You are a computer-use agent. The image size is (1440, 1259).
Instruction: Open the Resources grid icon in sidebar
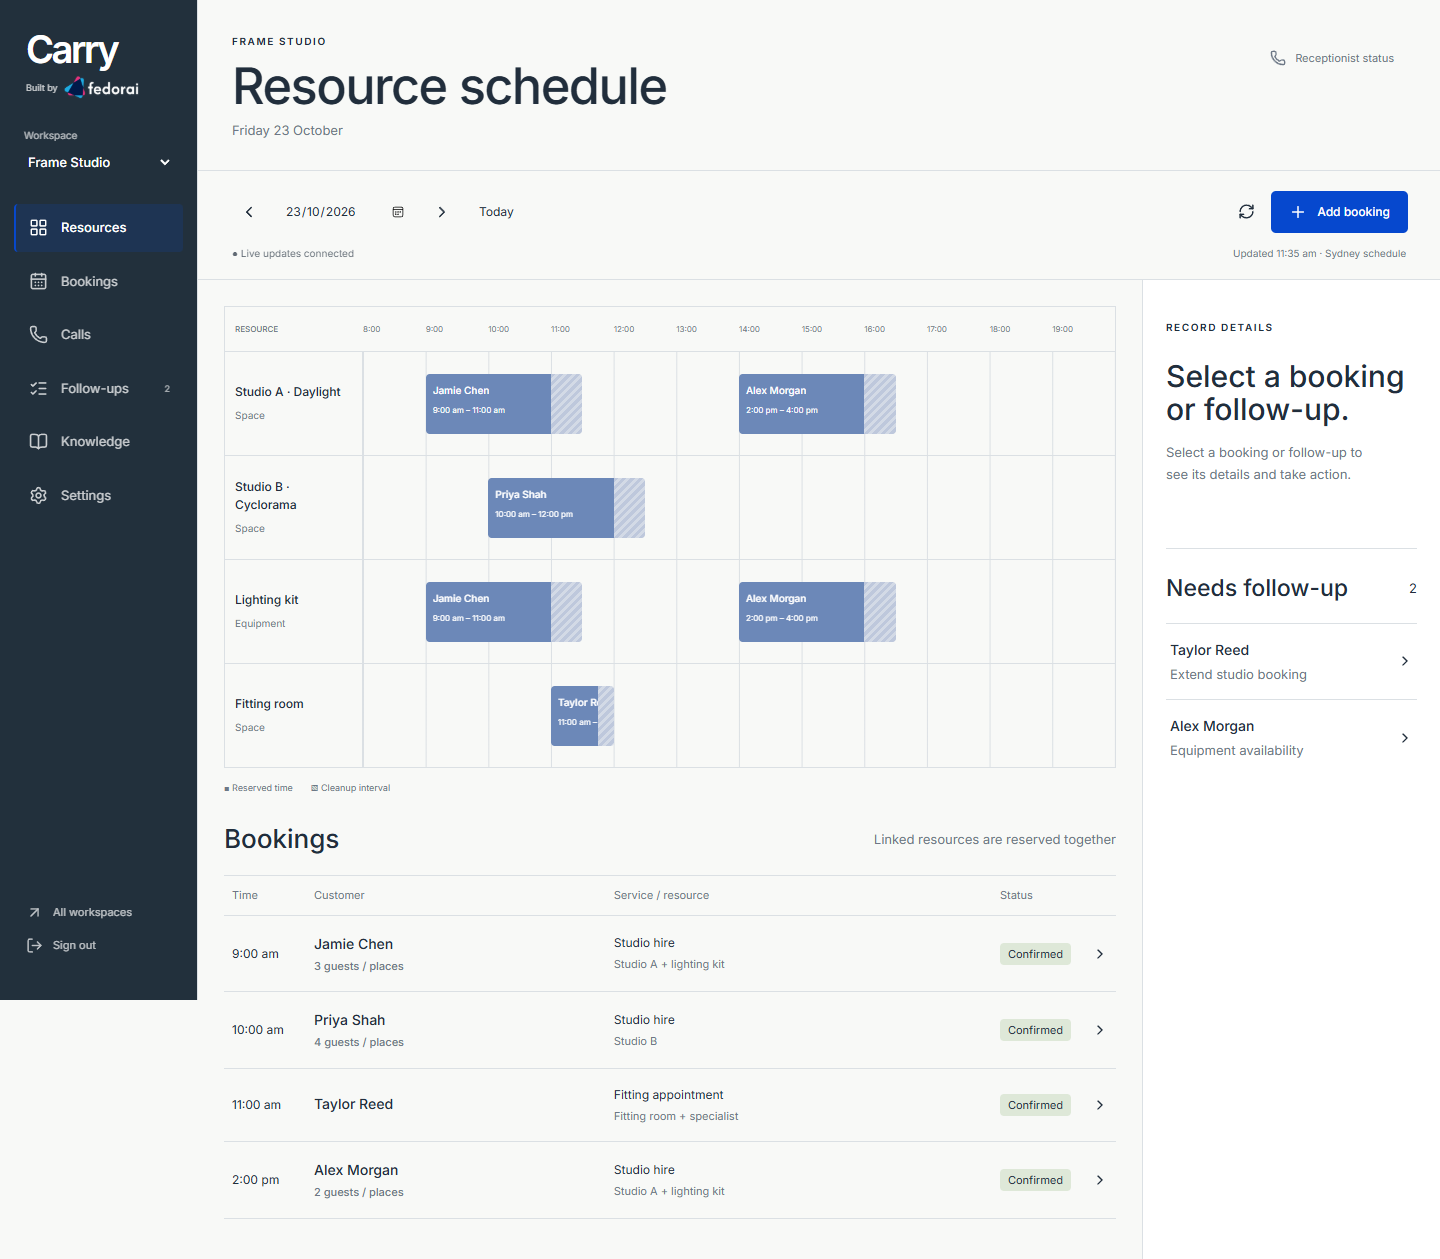(38, 227)
